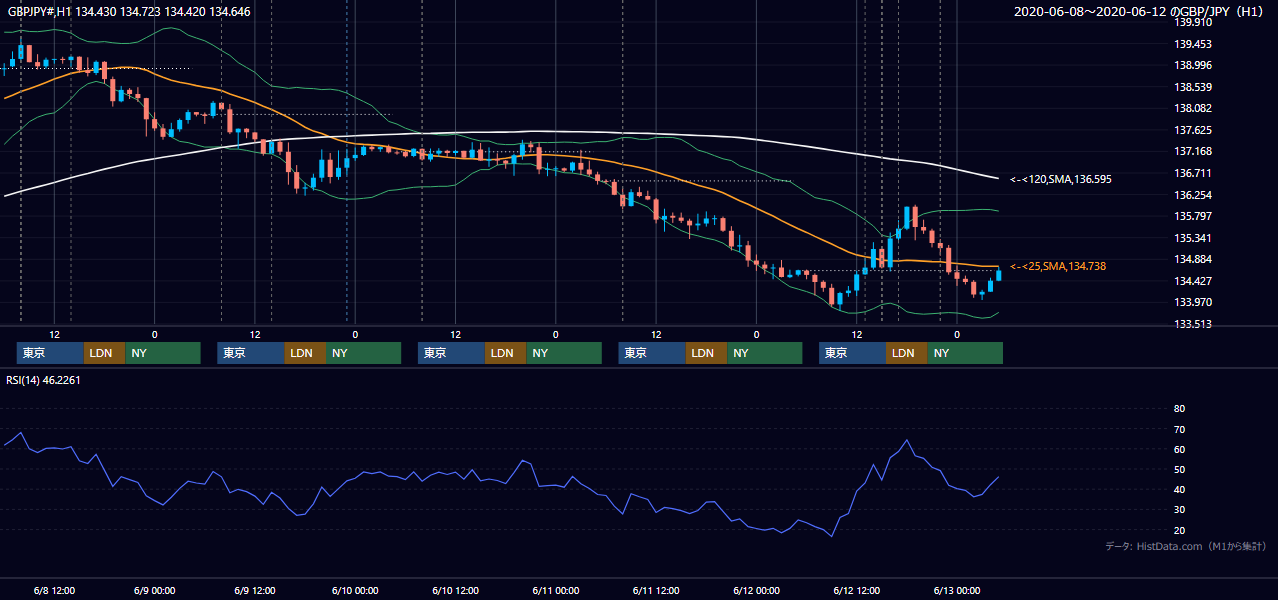
Task: Click the 139.910 price axis label
Action: point(1192,22)
